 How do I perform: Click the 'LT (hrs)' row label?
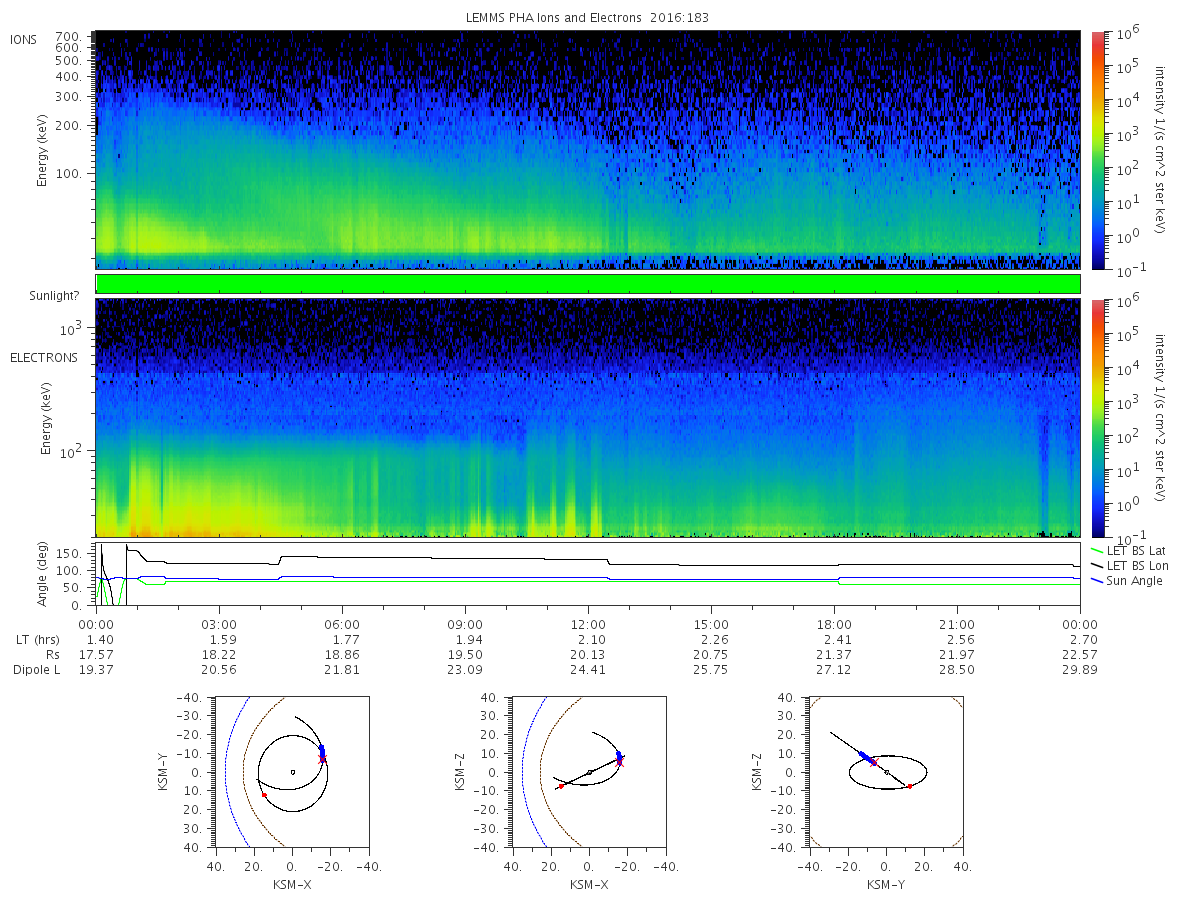(37, 640)
